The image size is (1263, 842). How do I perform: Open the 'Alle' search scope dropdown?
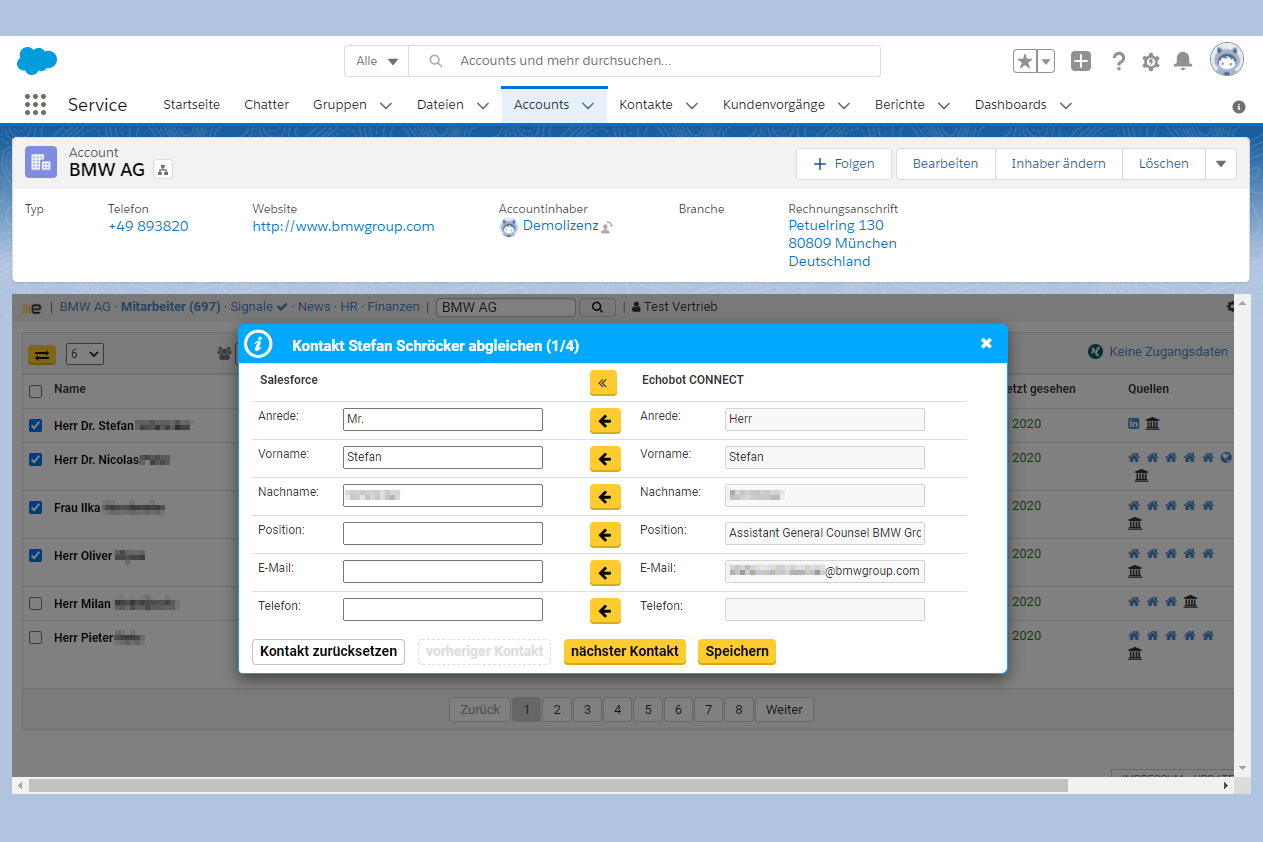376,61
